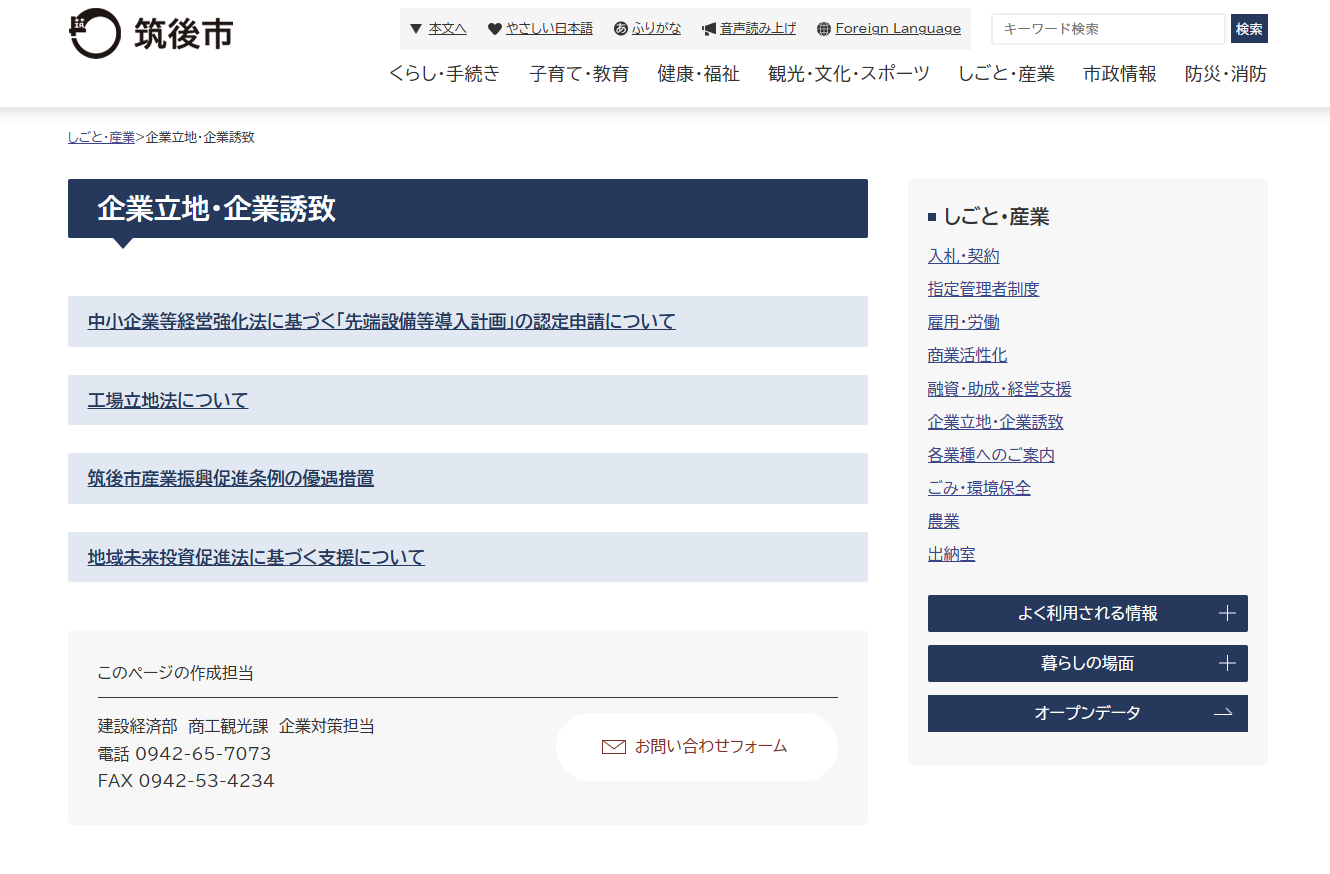Click the heart icon beside やさしい日本語
1330x874 pixels.
(494, 29)
